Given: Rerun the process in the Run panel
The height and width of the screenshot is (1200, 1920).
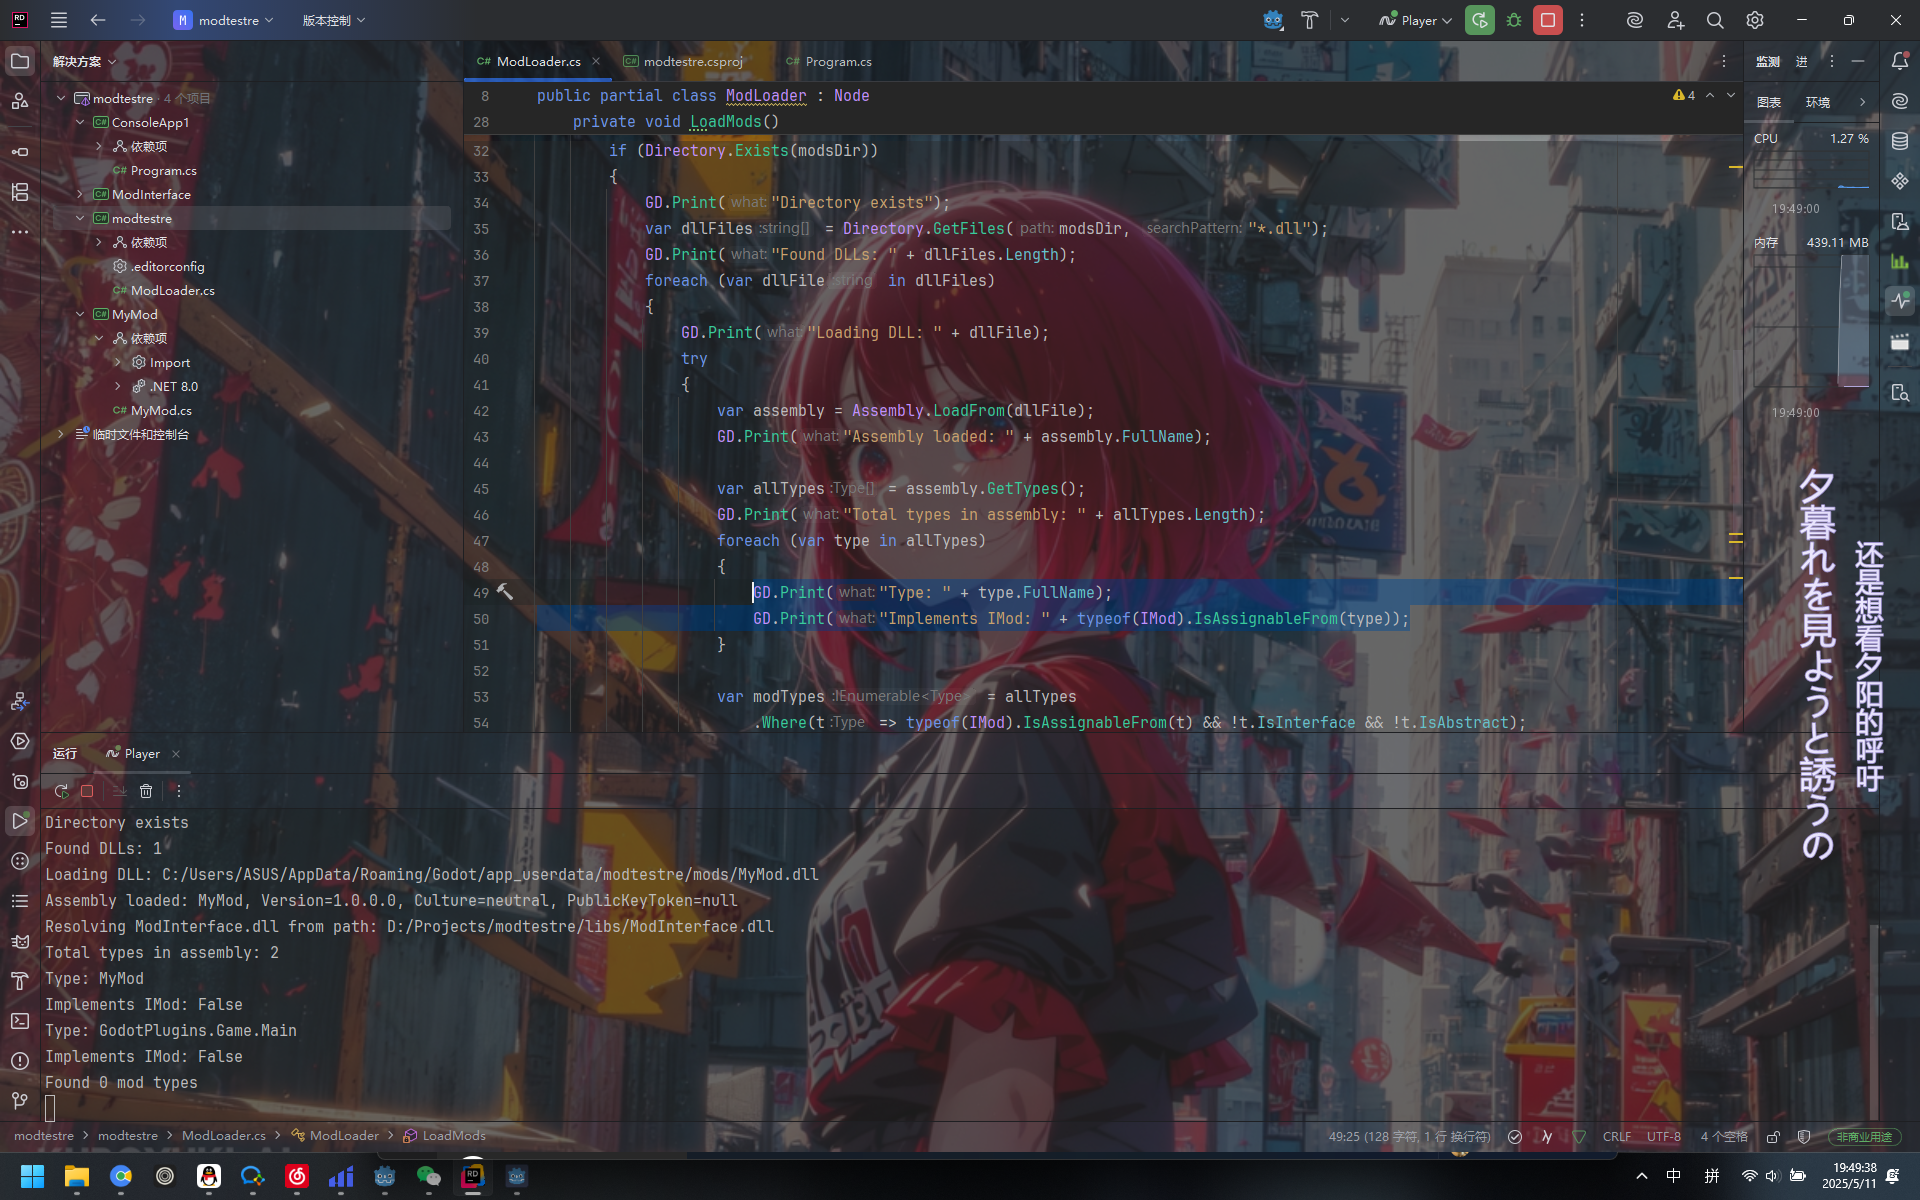Looking at the screenshot, I should [x=61, y=791].
